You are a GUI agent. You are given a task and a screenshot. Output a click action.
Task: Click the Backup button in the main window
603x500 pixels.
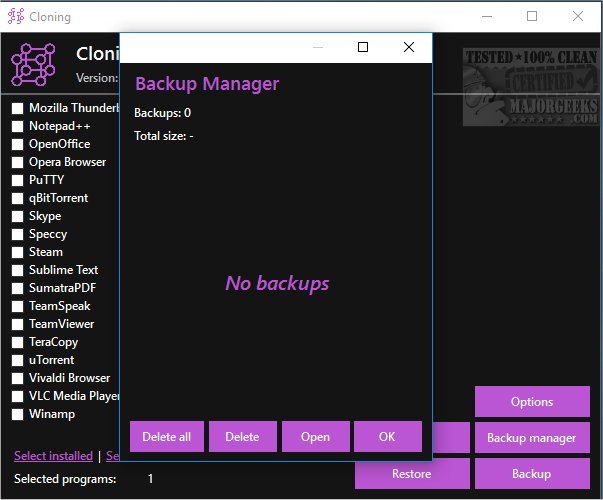pyautogui.click(x=532, y=474)
